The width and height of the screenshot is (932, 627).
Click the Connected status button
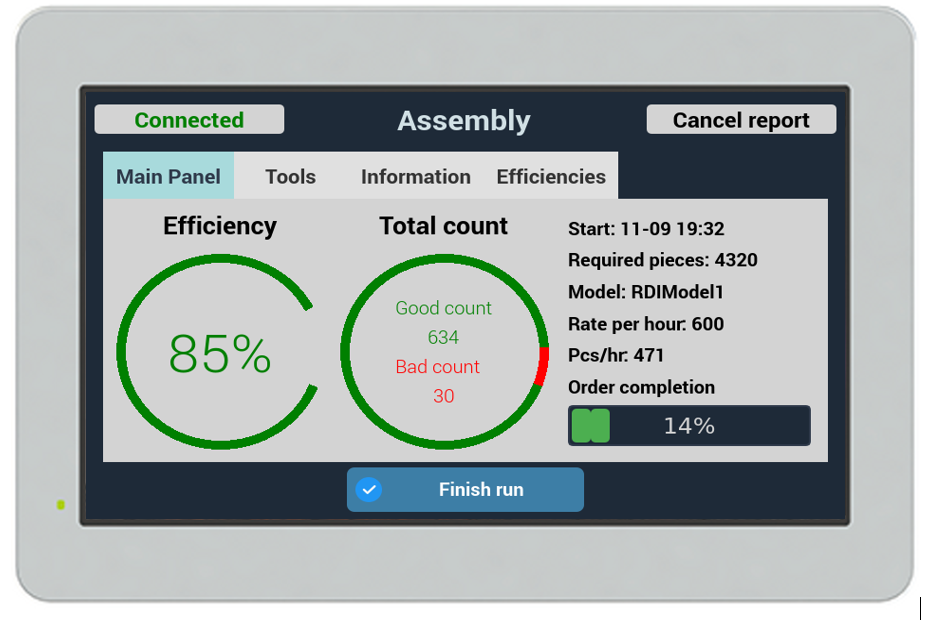click(x=189, y=120)
